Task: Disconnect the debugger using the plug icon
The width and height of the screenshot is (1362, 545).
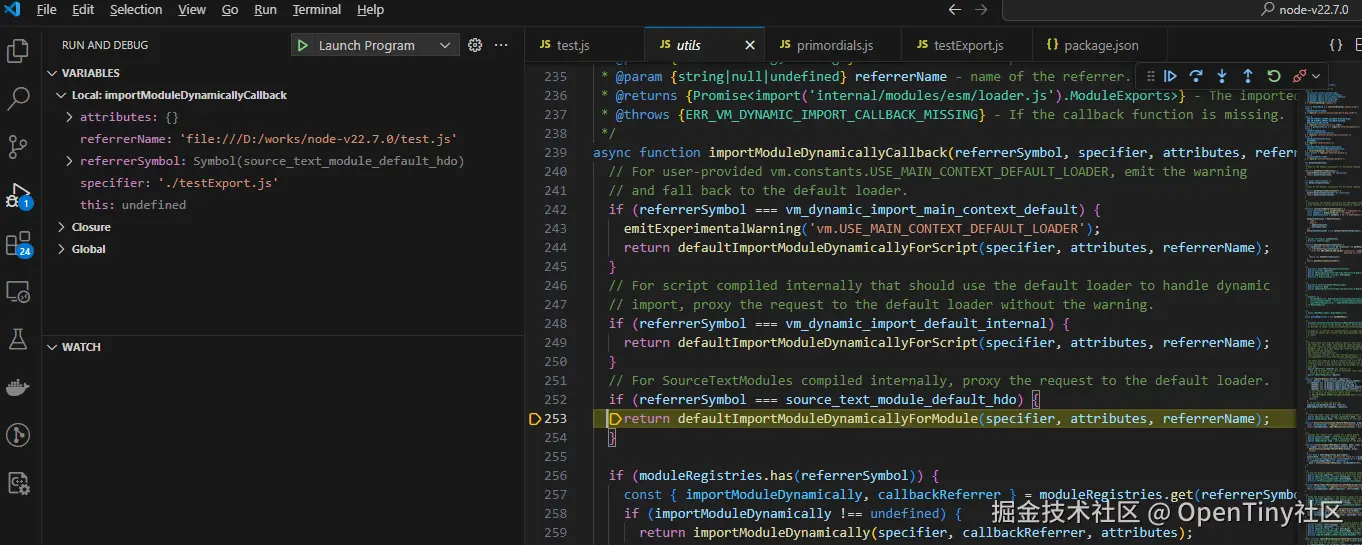Action: [1299, 76]
